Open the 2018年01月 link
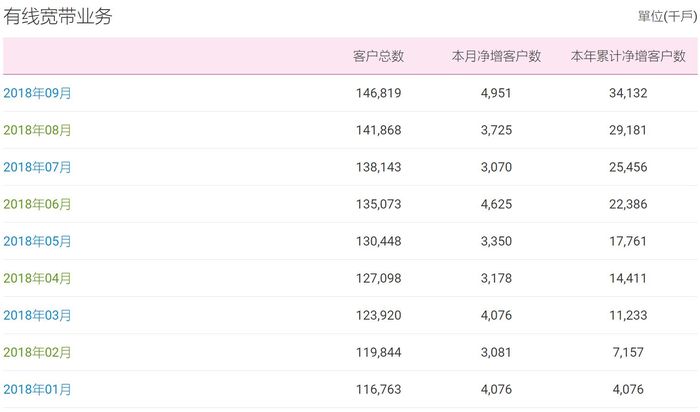The height and width of the screenshot is (412, 700). pos(38,389)
